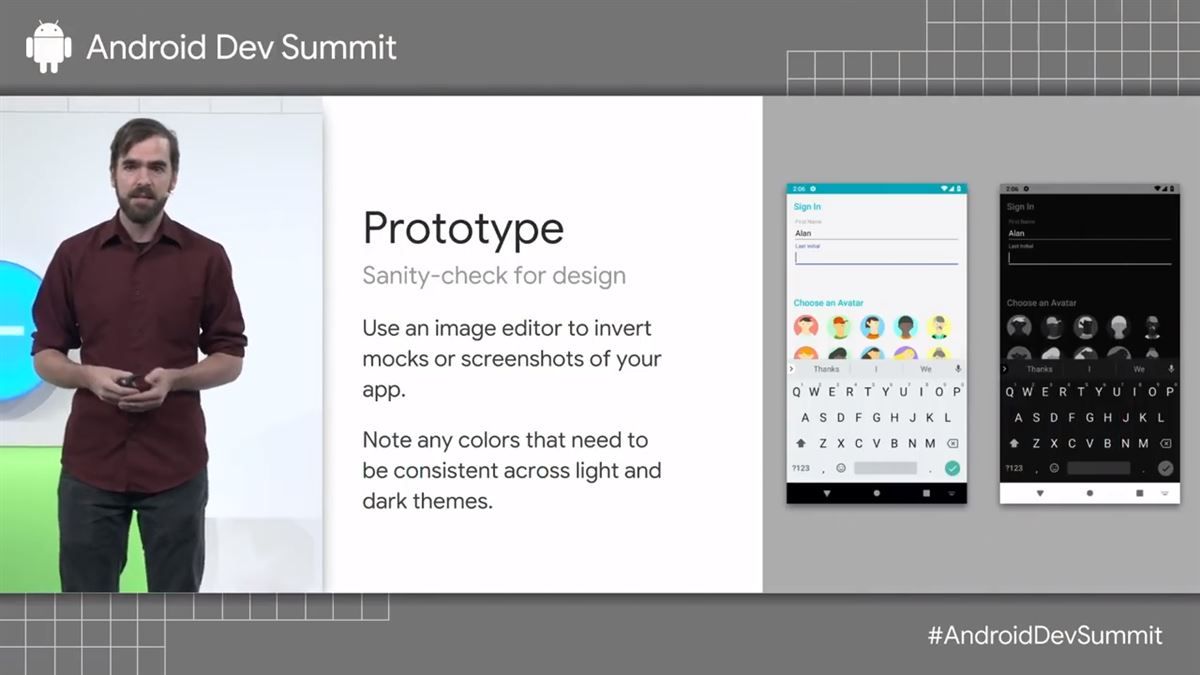Screen dimensions: 1200x675
Task: Toggle caps with the light keyboard Shift key
Action: pos(801,442)
